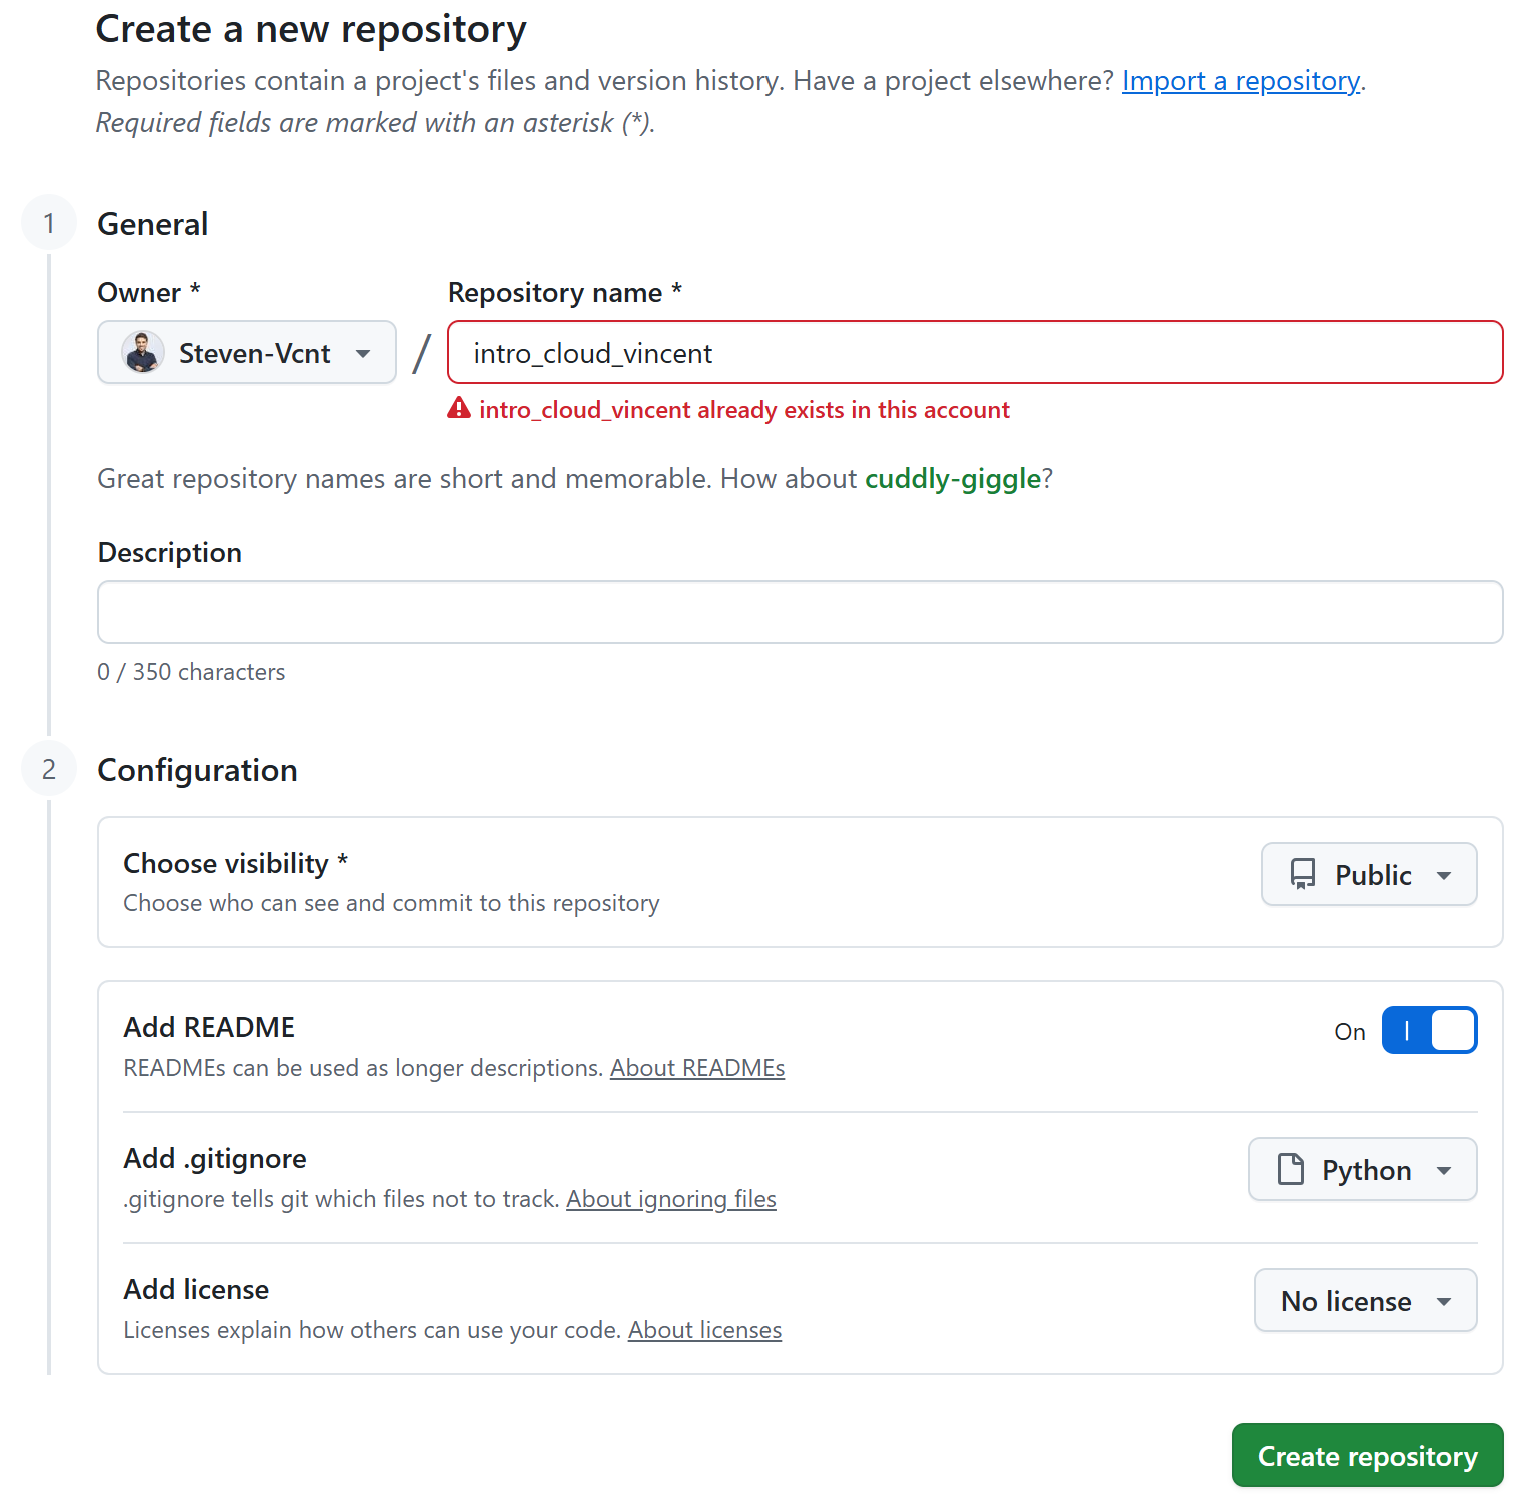Follow the About ignoring files link
Viewport: 1530px width, 1494px height.
pos(671,1199)
